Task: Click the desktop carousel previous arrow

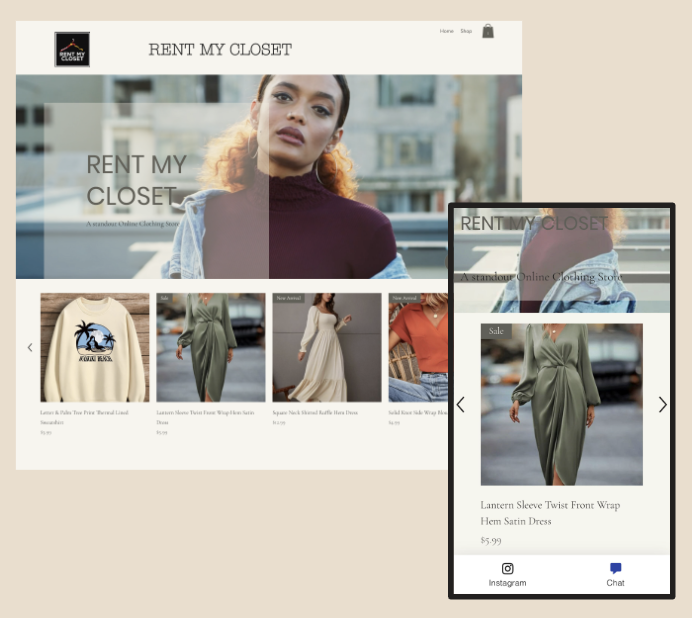Action: [29, 347]
